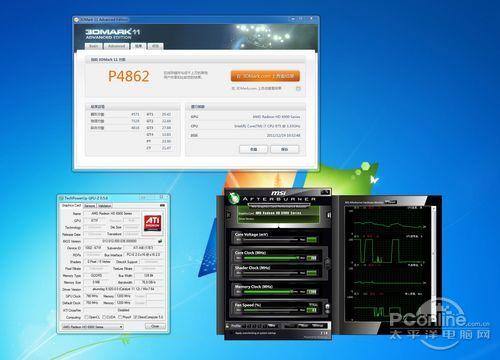Click the 3DMark 11 title bar icon
The width and height of the screenshot is (500, 360).
pos(76,20)
